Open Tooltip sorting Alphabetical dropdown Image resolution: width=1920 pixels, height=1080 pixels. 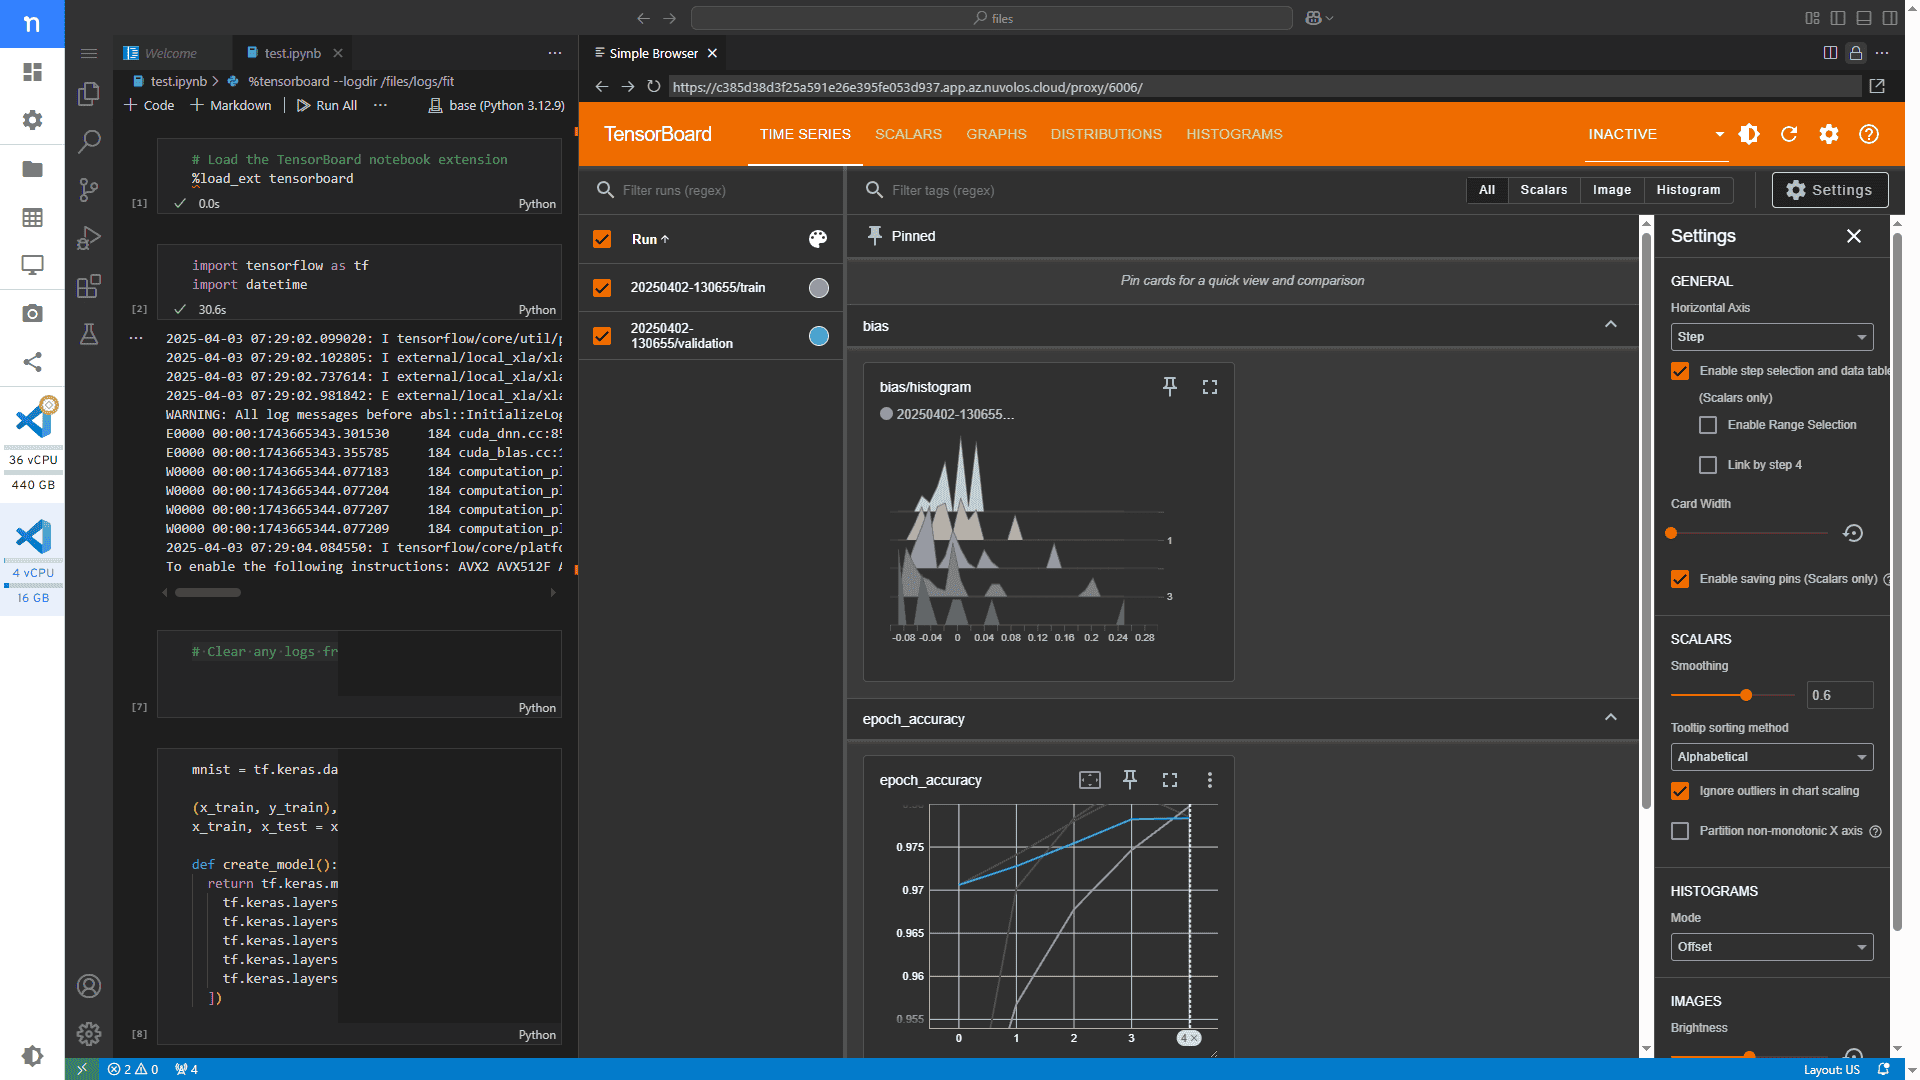[1771, 757]
